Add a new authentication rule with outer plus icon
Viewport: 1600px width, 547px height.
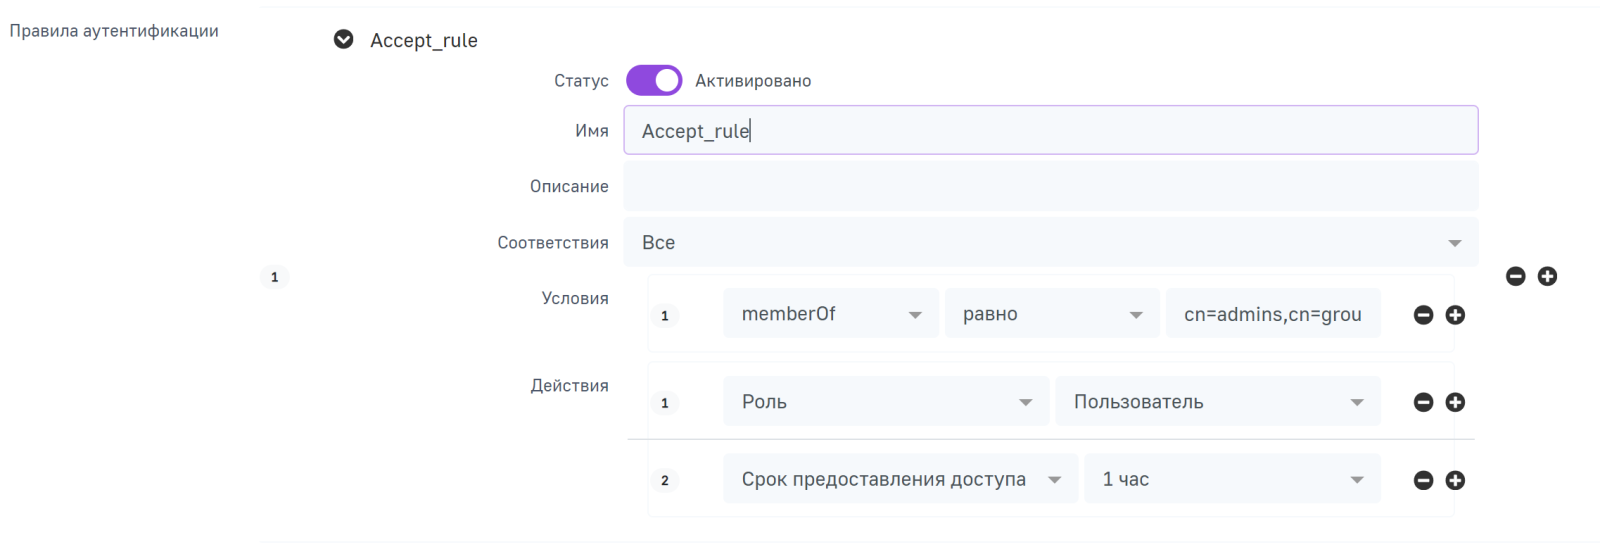click(x=1547, y=277)
